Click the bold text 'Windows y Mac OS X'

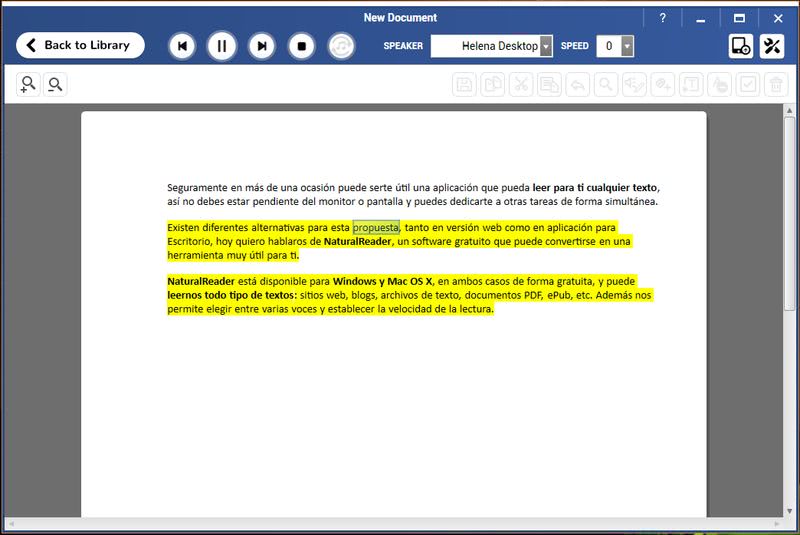point(382,281)
